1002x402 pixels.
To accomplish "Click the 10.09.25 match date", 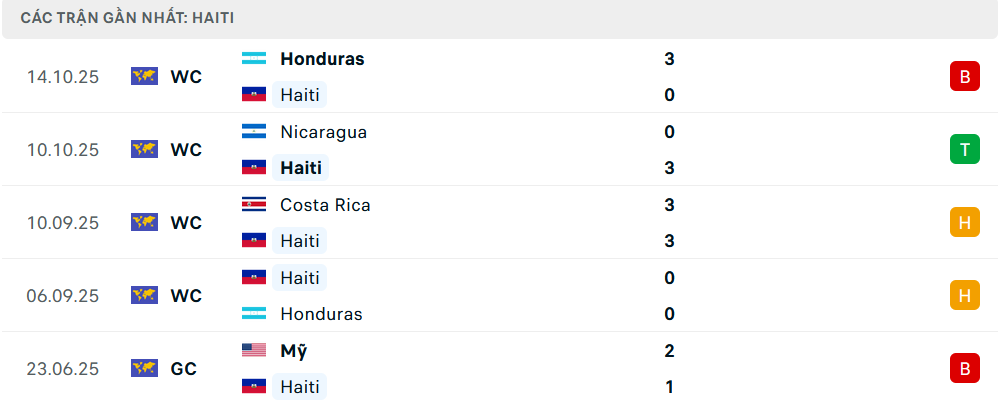I will [x=63, y=223].
